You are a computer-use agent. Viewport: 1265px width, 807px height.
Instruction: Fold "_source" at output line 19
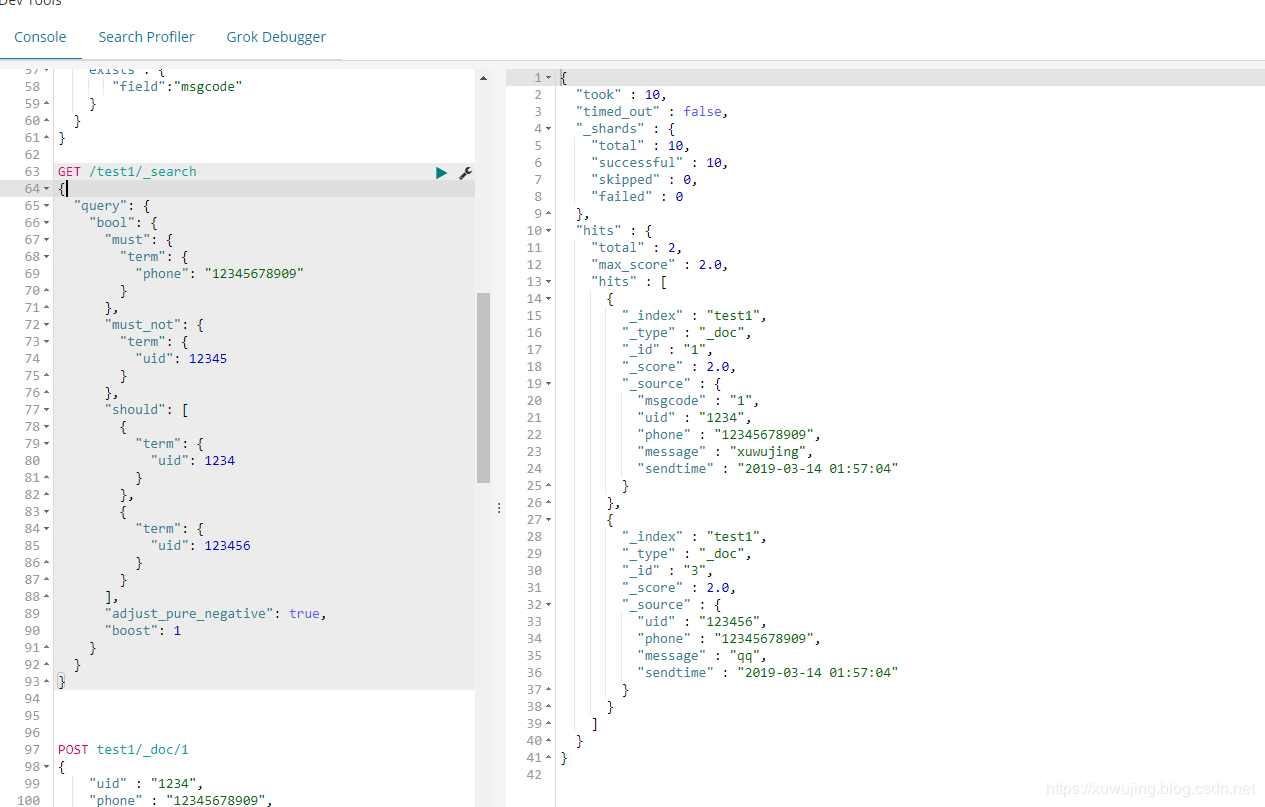(549, 384)
